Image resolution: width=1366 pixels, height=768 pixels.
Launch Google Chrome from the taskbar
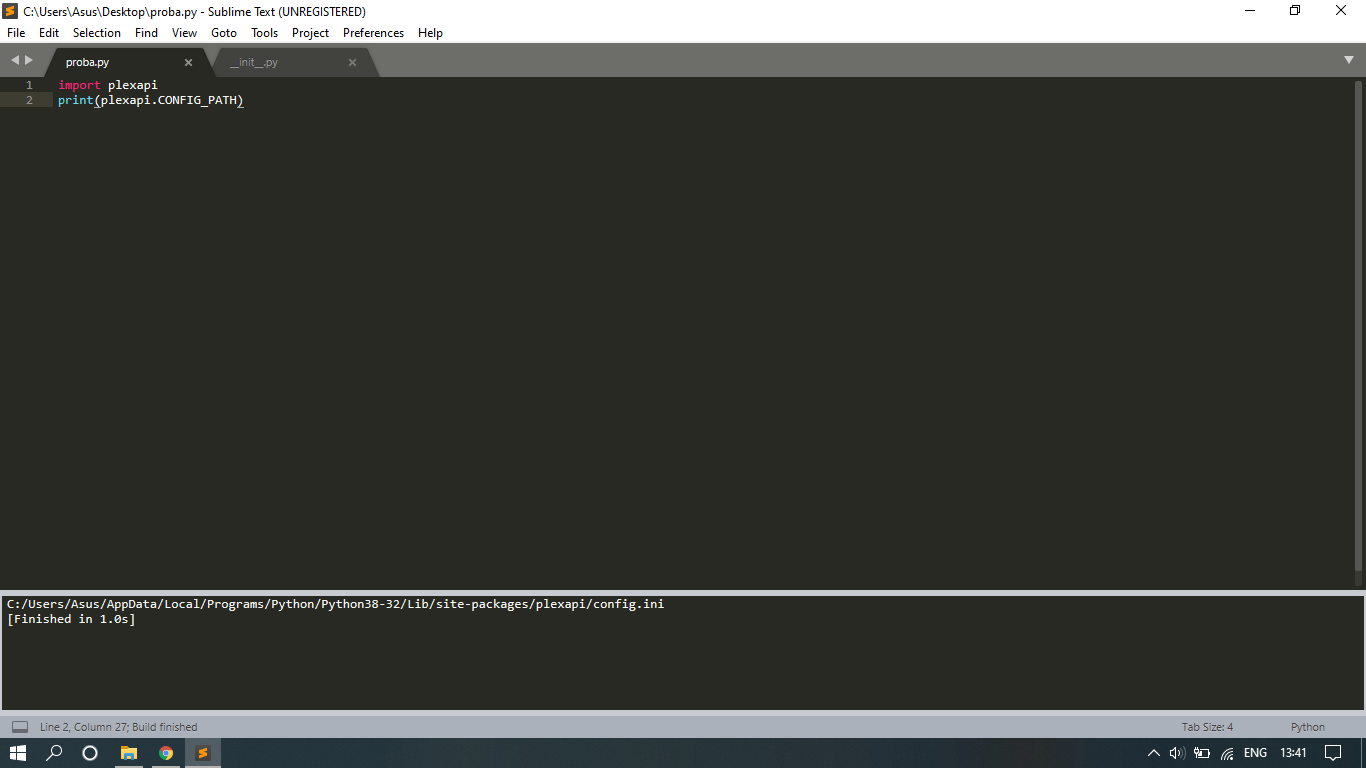pyautogui.click(x=166, y=752)
